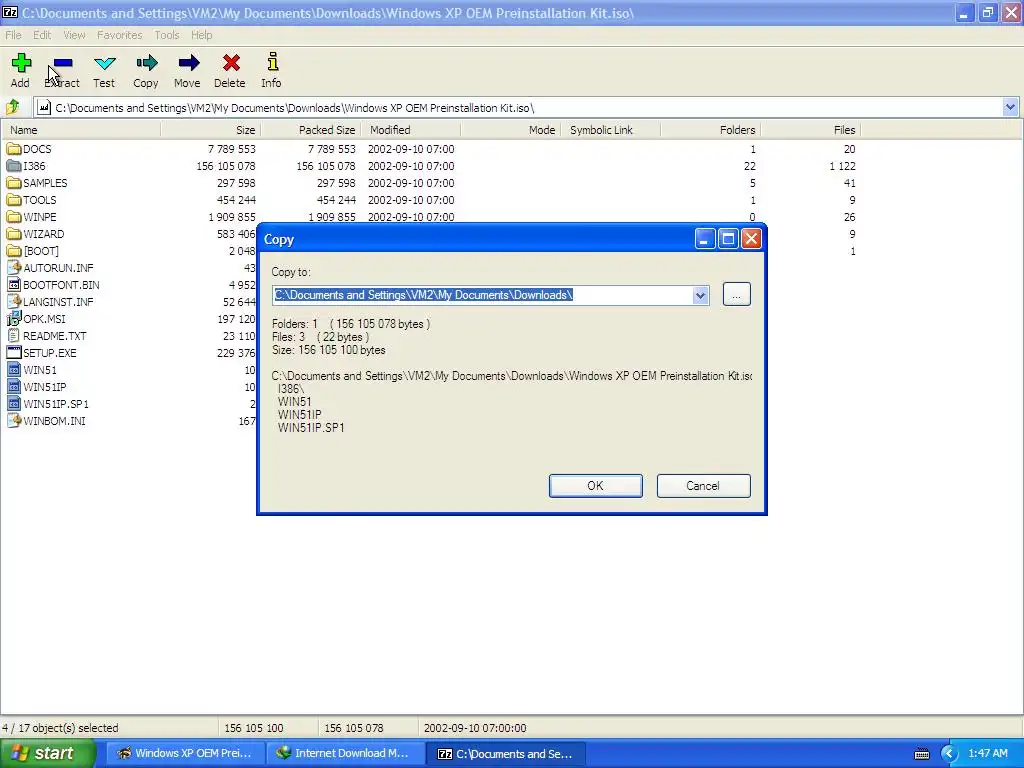This screenshot has width=1024, height=768.
Task: Click the WINBOM.INI file icon
Action: tap(14, 421)
